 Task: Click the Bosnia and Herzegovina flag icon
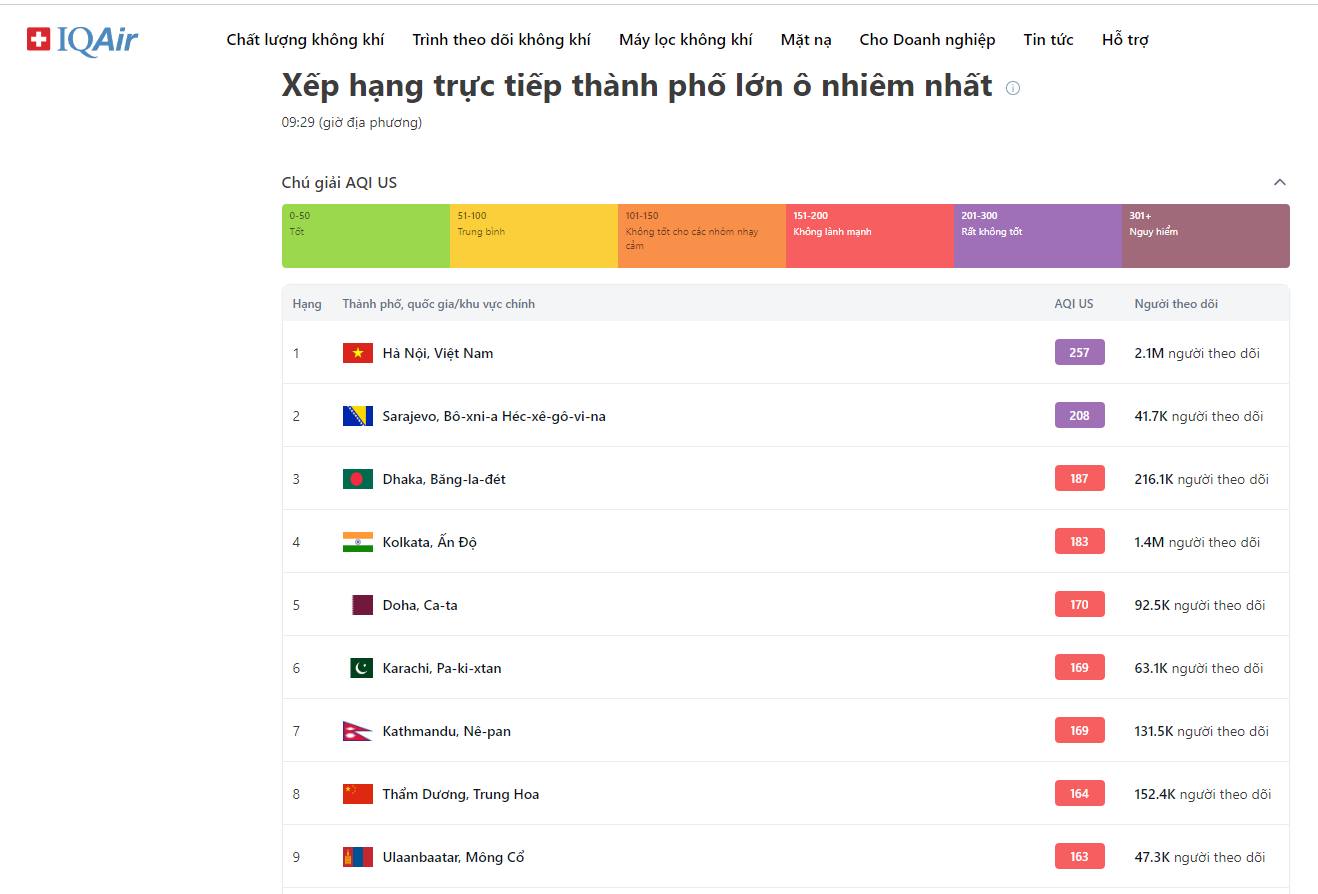click(357, 416)
